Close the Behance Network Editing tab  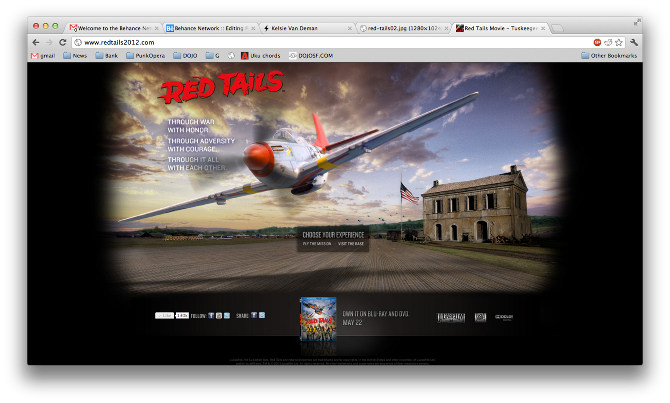pos(253,28)
